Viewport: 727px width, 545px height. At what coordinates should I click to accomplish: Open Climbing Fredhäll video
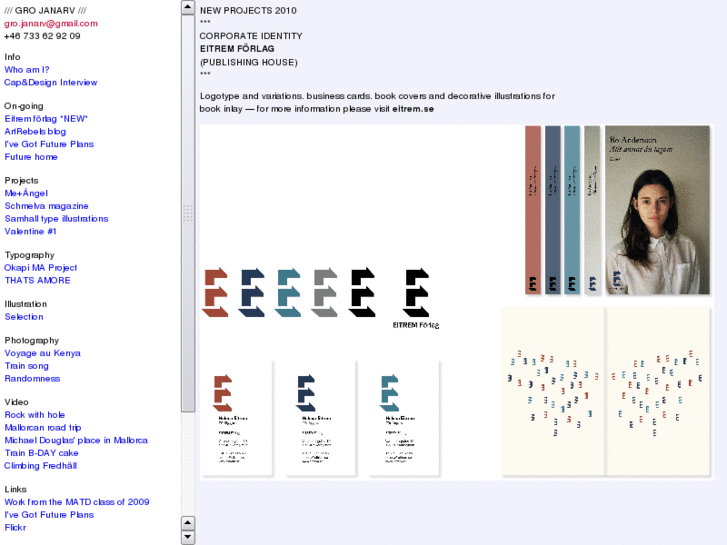41,465
